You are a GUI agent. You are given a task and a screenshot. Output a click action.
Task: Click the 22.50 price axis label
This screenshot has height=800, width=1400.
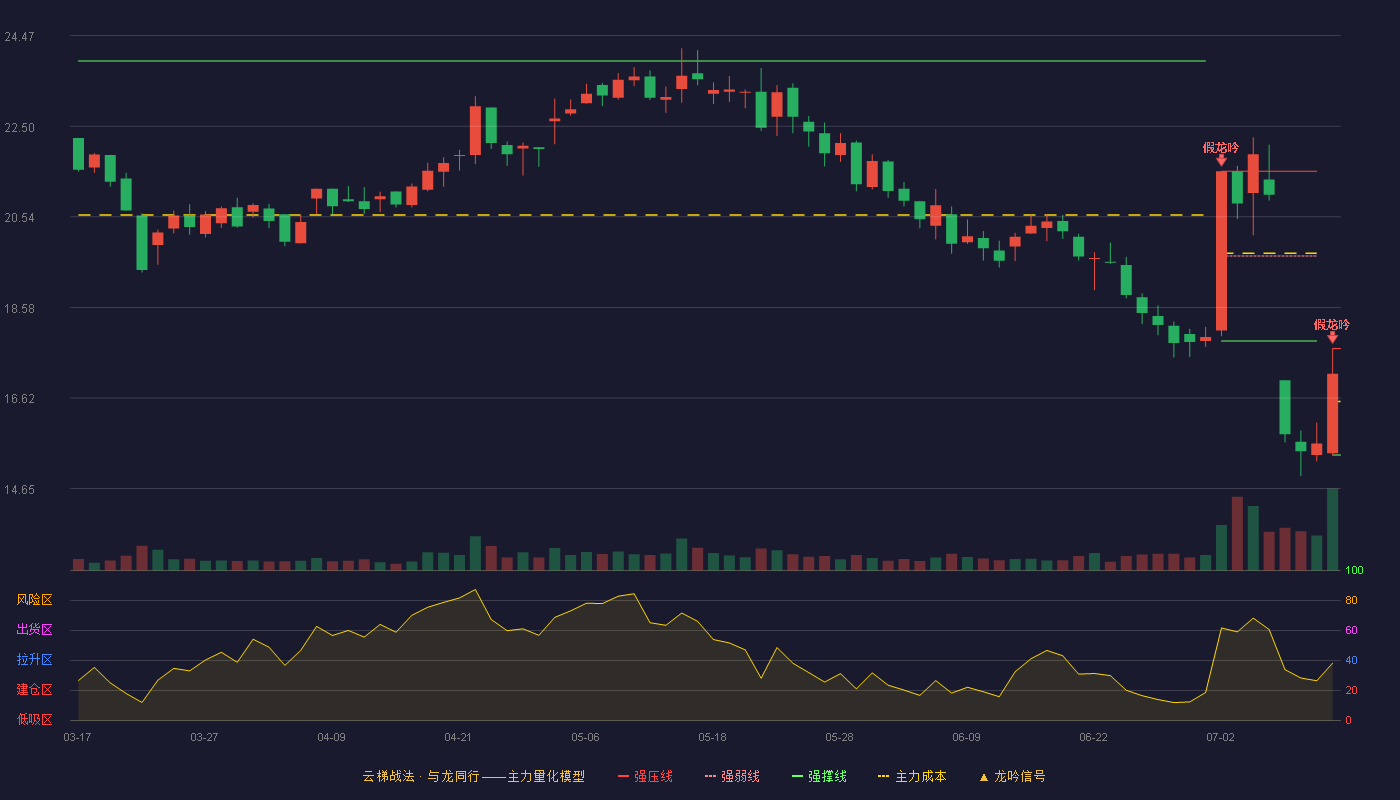point(19,128)
